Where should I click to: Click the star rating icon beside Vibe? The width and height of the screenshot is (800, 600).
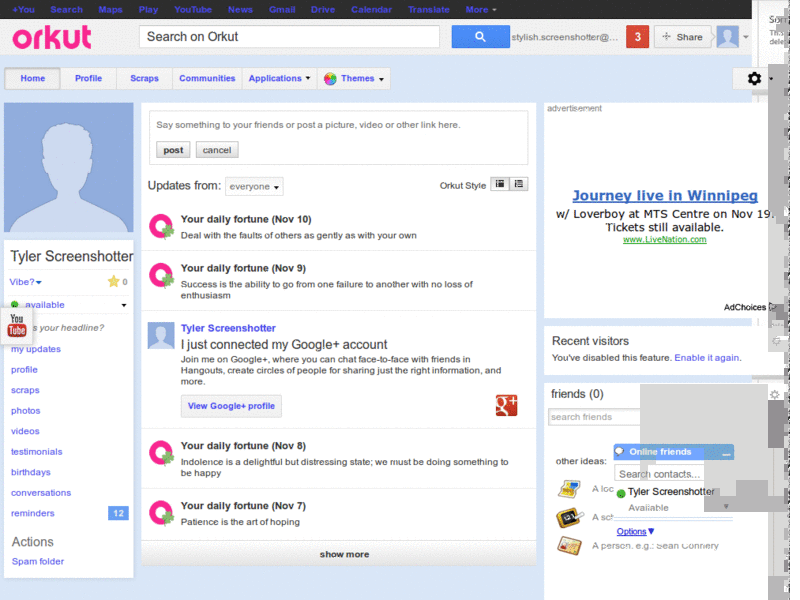[113, 281]
